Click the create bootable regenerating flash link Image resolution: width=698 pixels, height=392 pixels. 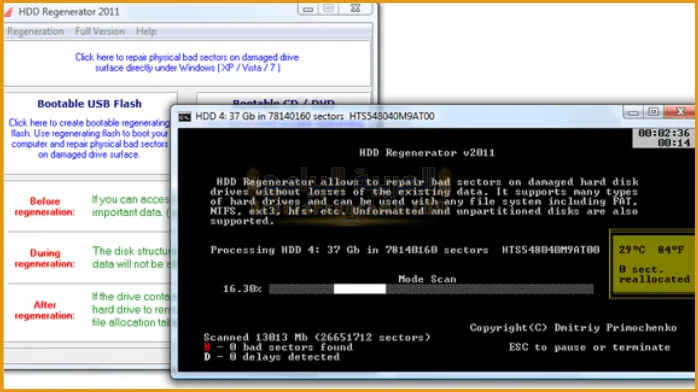coord(89,138)
